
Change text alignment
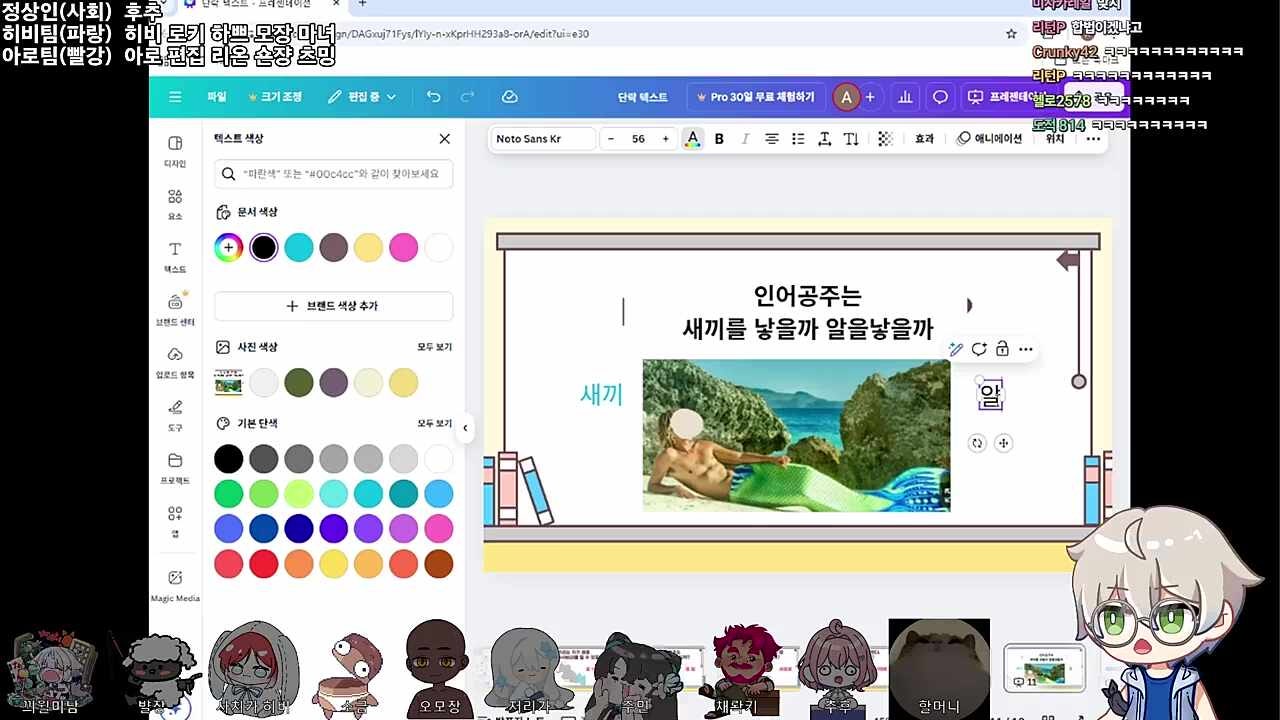pyautogui.click(x=772, y=139)
